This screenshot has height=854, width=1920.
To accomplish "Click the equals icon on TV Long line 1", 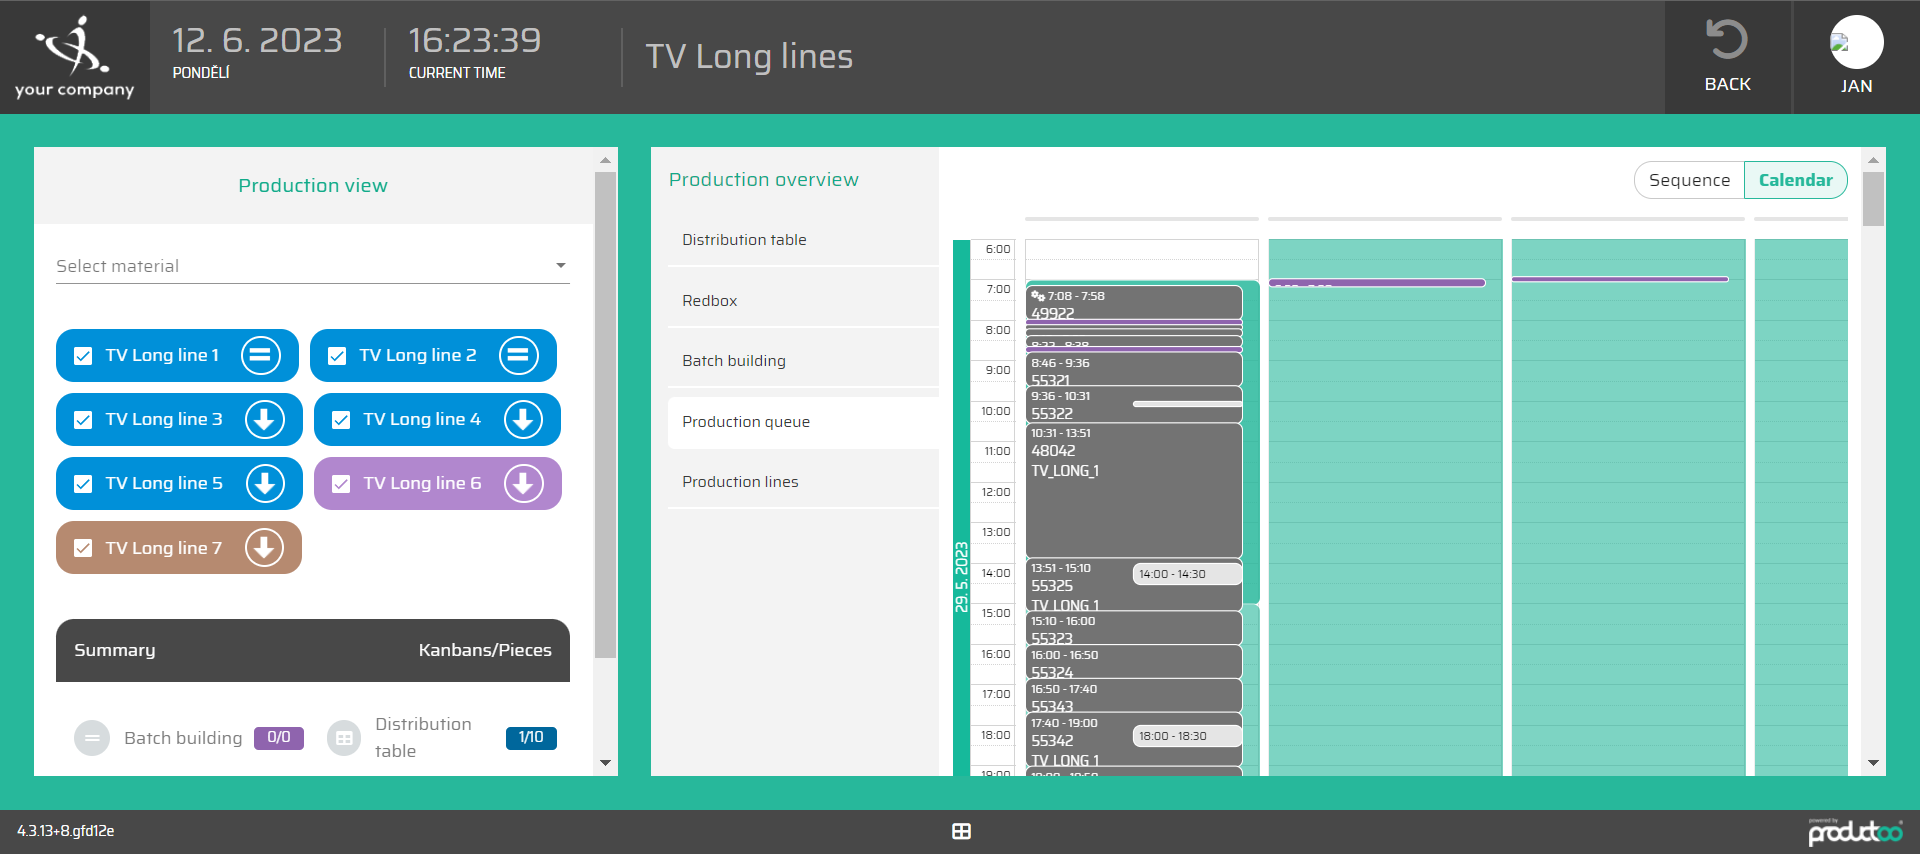I will [260, 355].
